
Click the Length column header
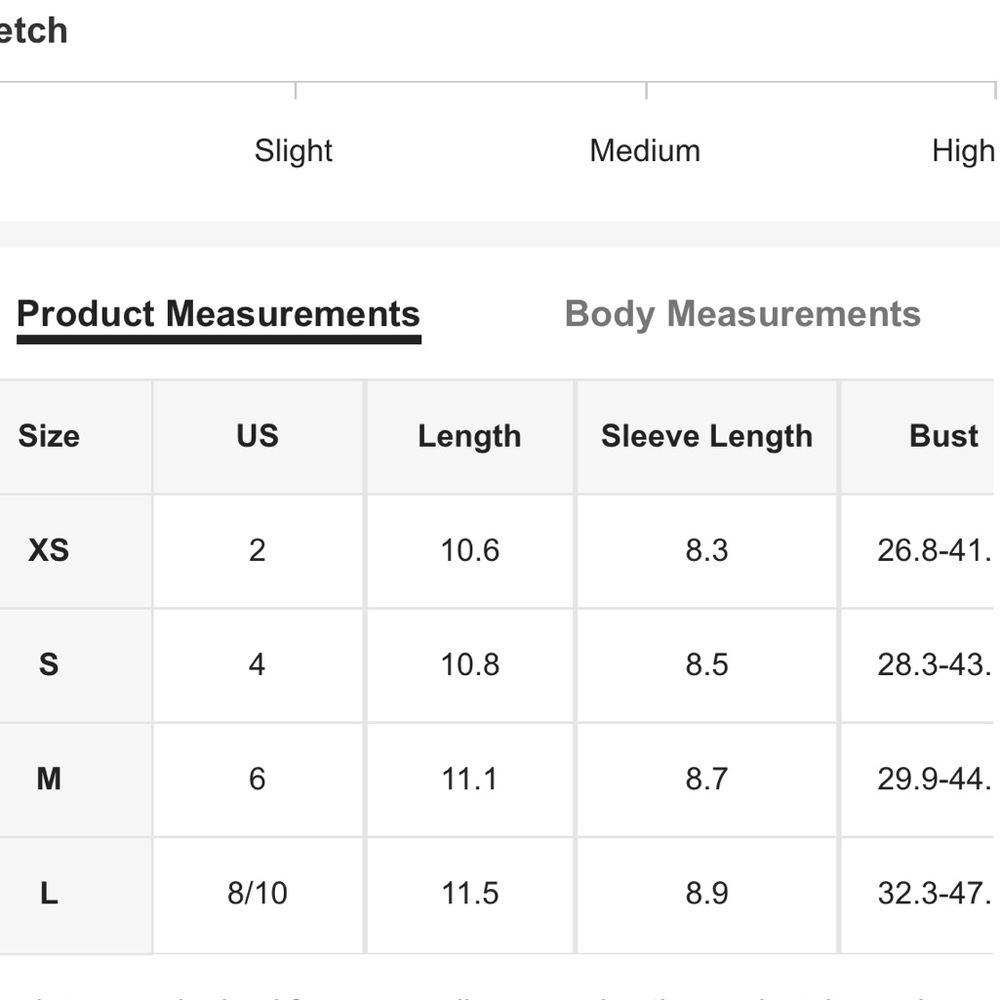pyautogui.click(x=469, y=436)
